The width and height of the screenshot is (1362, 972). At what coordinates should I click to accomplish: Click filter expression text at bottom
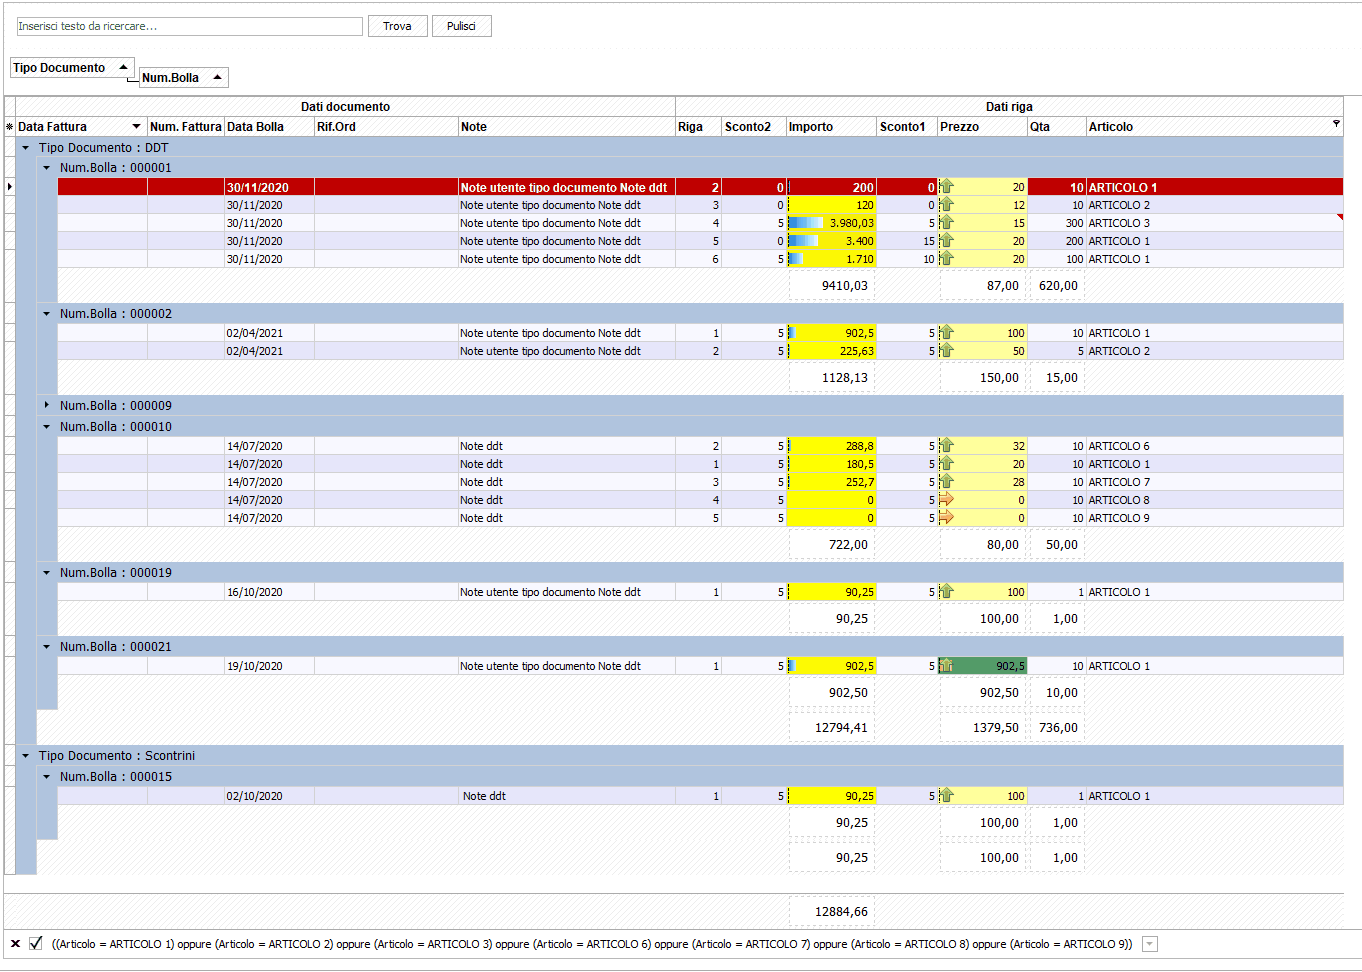[x=592, y=944]
